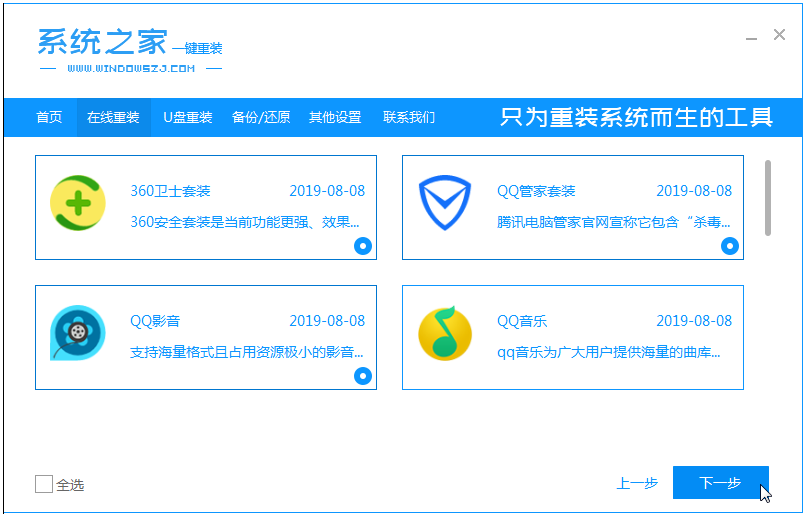Open the 首页 tab

[49, 117]
